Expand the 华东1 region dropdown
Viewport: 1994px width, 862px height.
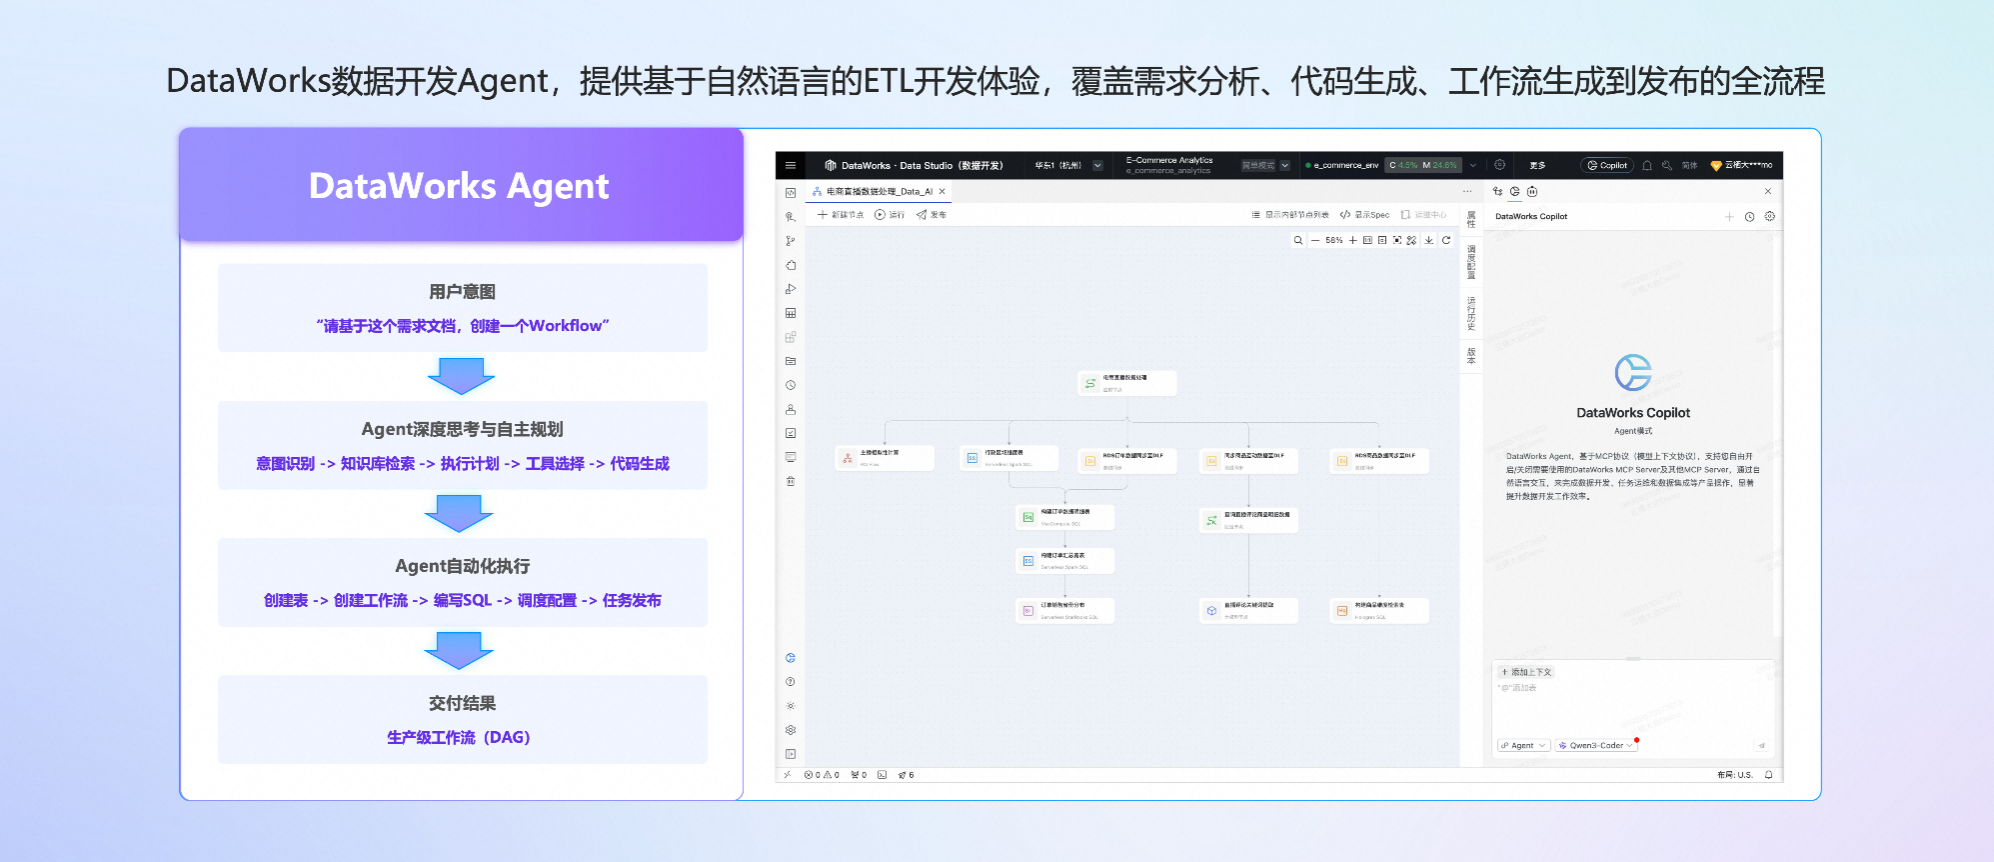[1097, 165]
